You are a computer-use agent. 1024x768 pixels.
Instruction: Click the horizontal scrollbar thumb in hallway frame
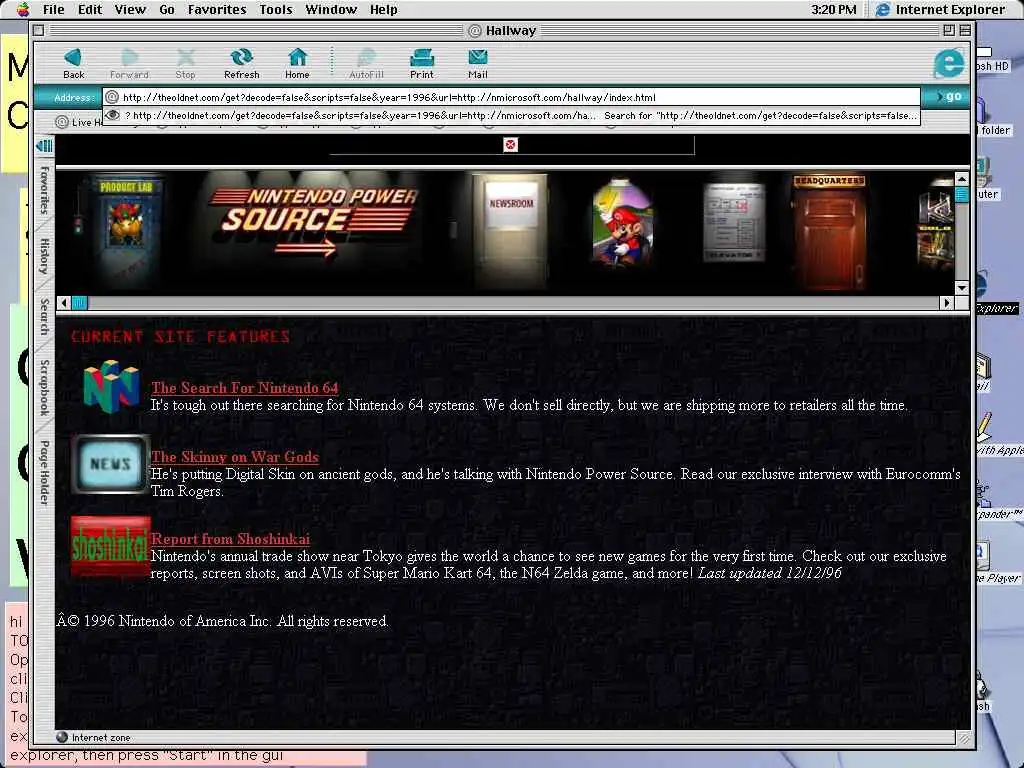[80, 303]
